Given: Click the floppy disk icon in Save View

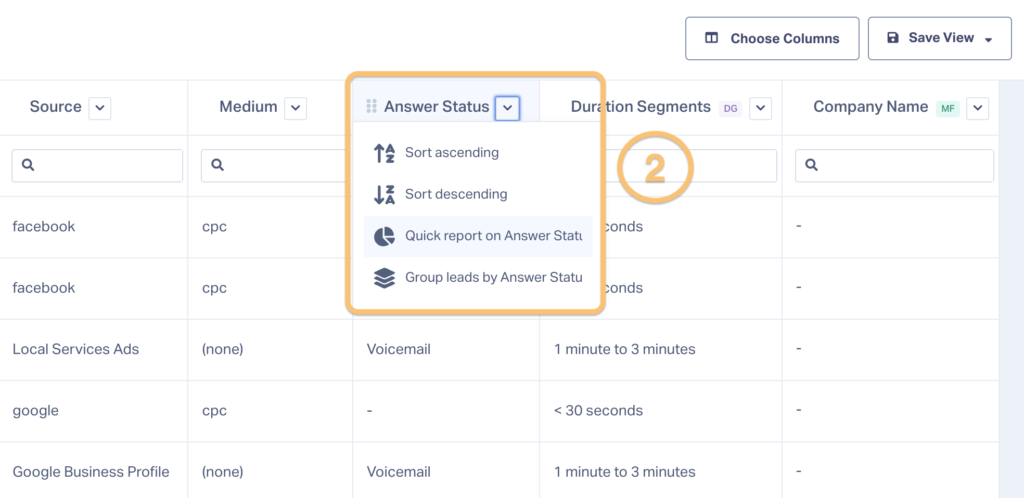Looking at the screenshot, I should 892,38.
